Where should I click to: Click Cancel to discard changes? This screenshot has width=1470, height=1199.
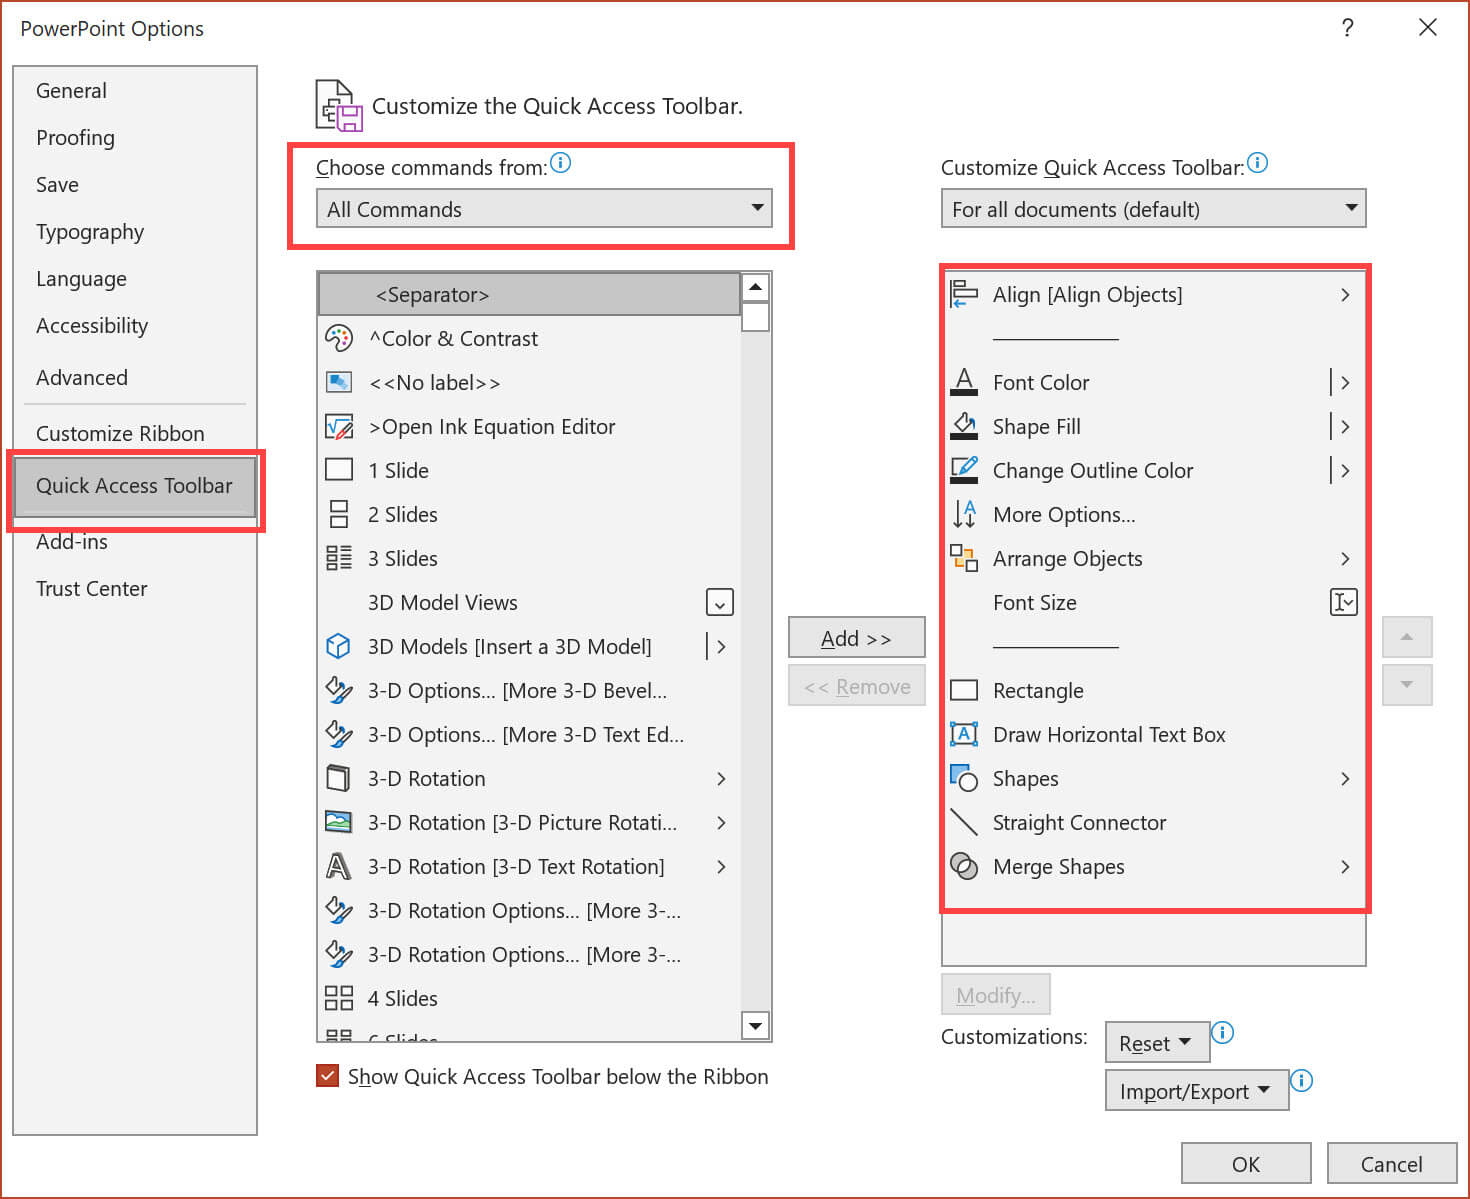(x=1391, y=1164)
